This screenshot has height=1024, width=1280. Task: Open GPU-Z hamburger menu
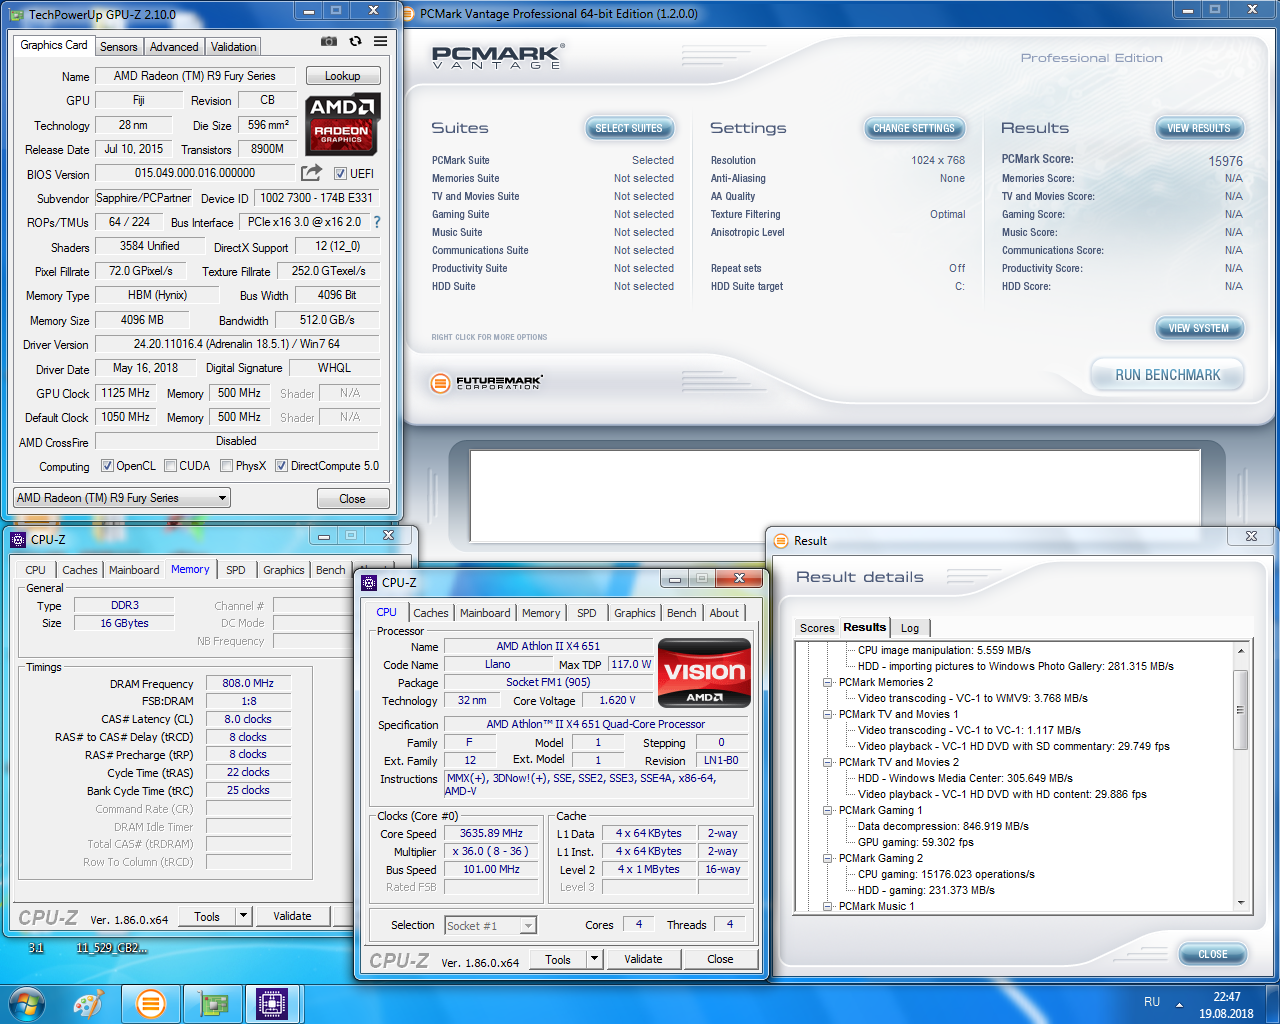(381, 41)
